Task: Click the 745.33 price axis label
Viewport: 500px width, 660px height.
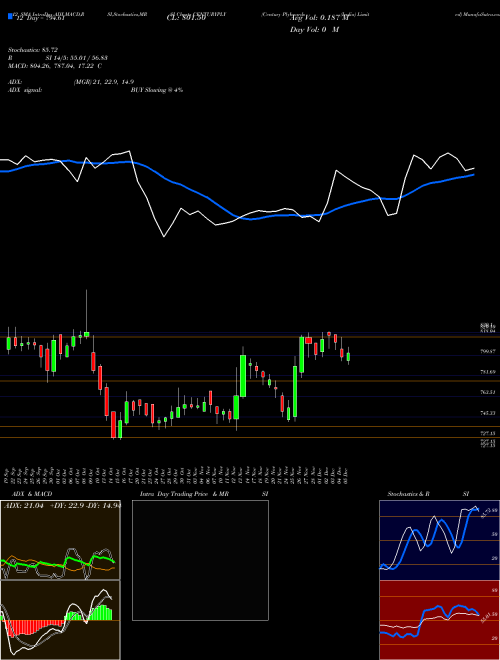Action: (x=488, y=413)
